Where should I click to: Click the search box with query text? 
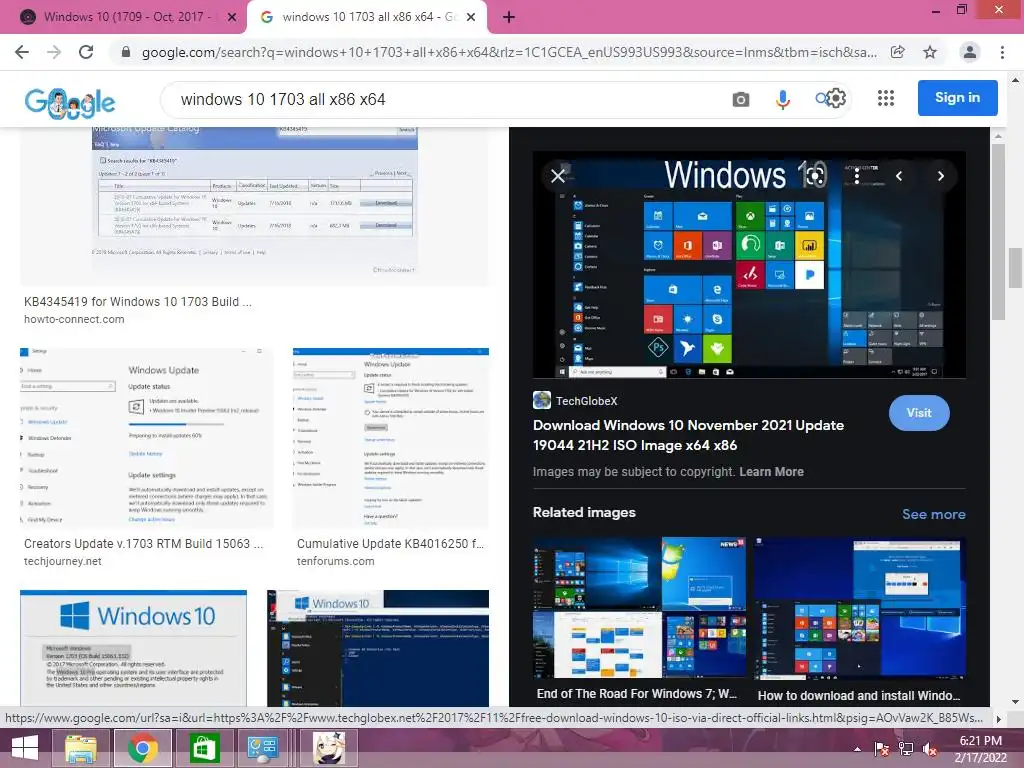444,99
